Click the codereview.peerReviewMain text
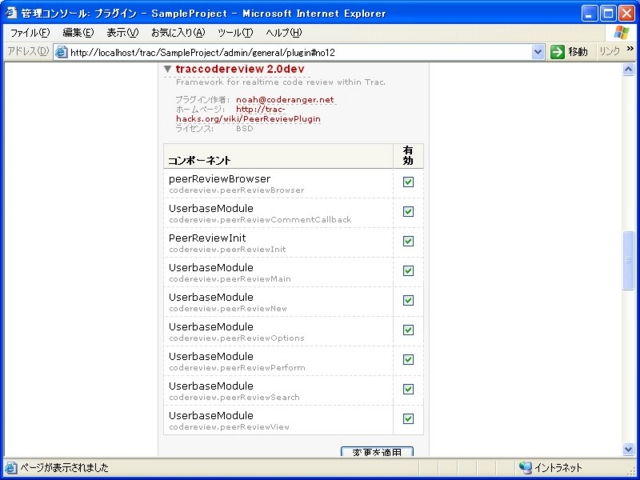Screen dimensions: 640x480 click(x=230, y=279)
